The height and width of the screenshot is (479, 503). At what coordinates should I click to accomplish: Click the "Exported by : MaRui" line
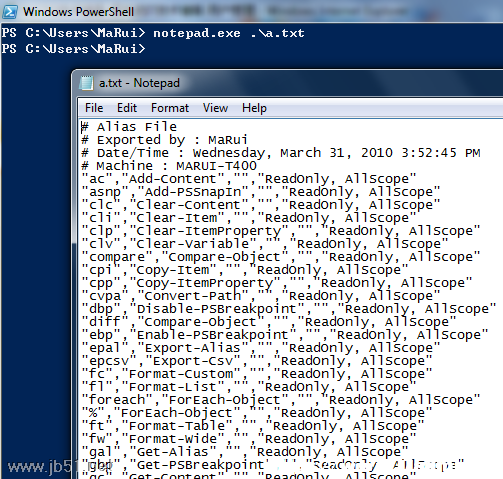click(165, 140)
